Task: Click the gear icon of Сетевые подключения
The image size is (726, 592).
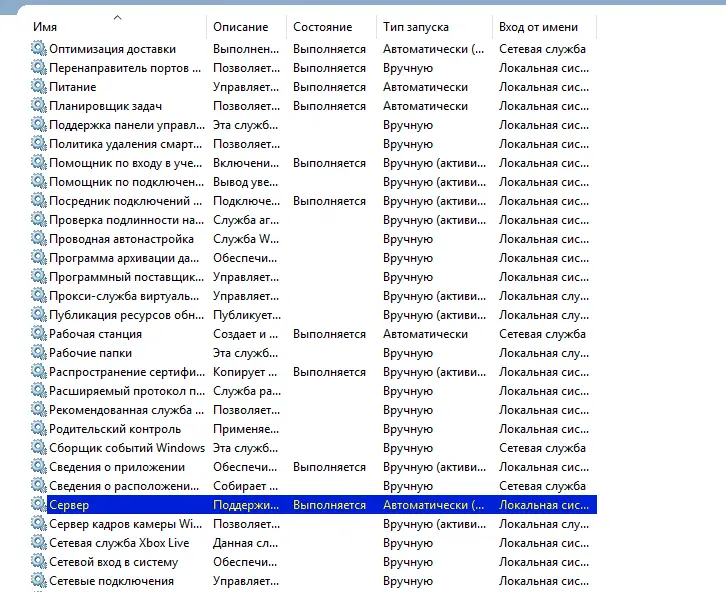Action: click(x=39, y=580)
